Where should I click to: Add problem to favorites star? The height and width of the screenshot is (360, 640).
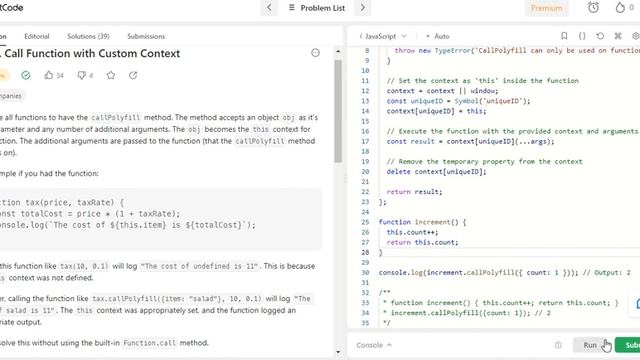(x=111, y=75)
